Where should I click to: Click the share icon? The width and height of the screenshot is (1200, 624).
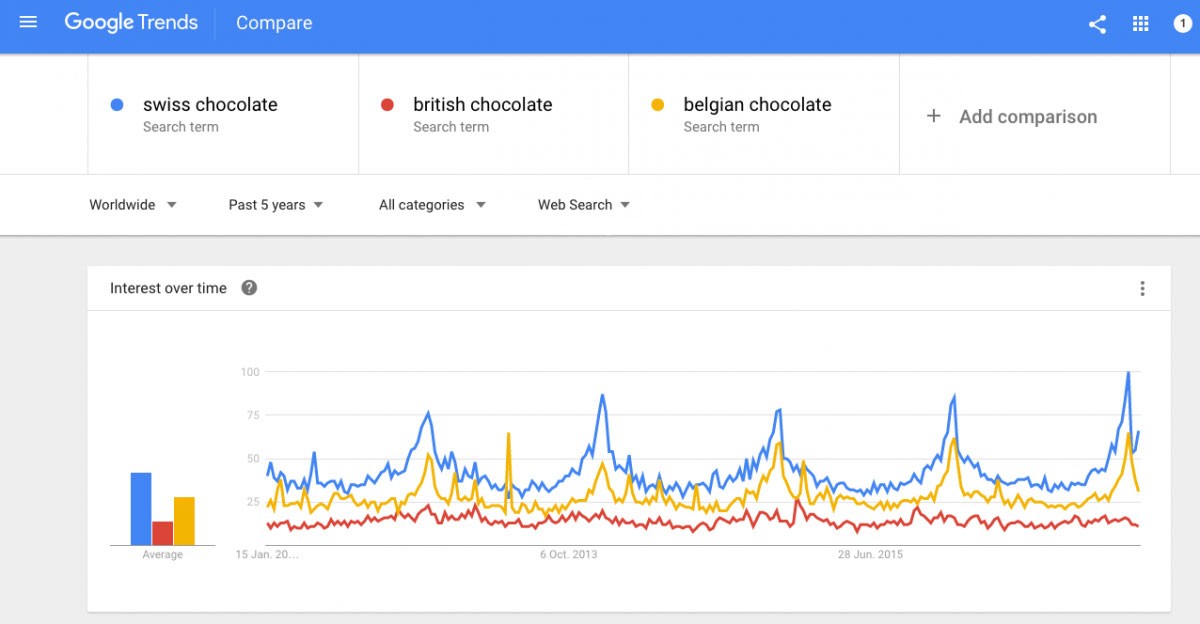point(1097,24)
